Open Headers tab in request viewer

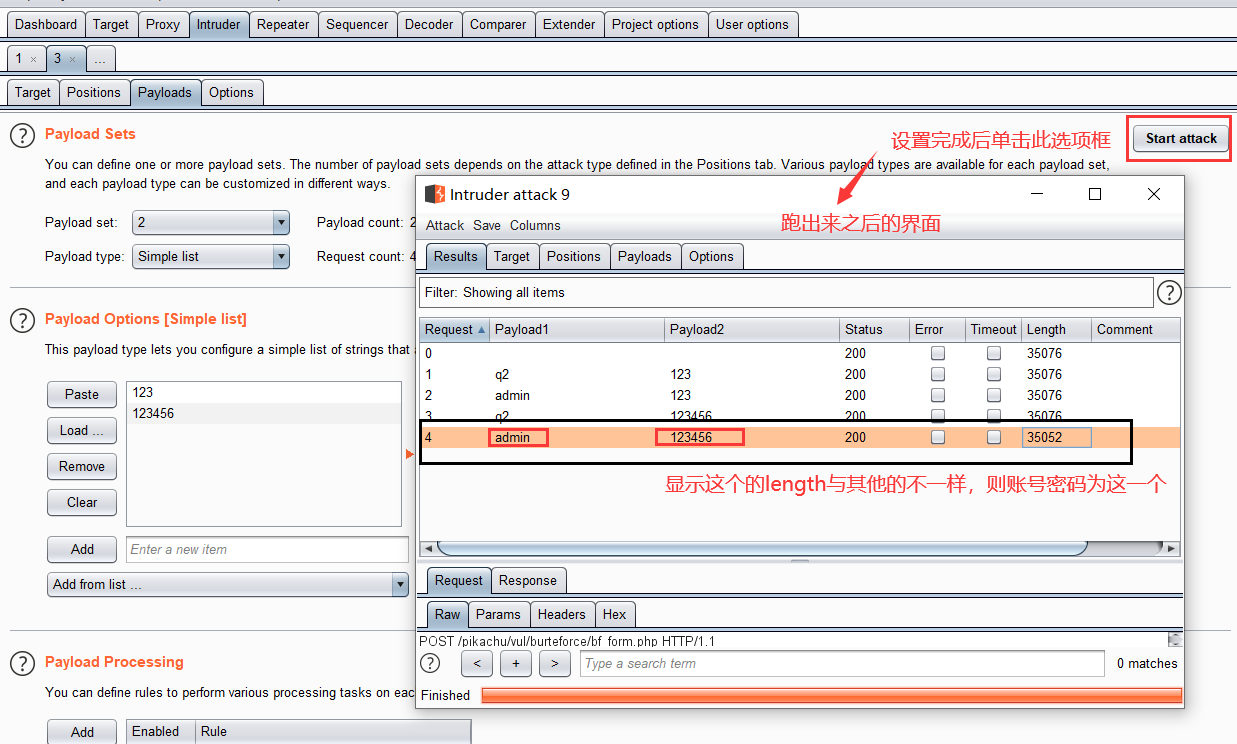[x=561, y=614]
